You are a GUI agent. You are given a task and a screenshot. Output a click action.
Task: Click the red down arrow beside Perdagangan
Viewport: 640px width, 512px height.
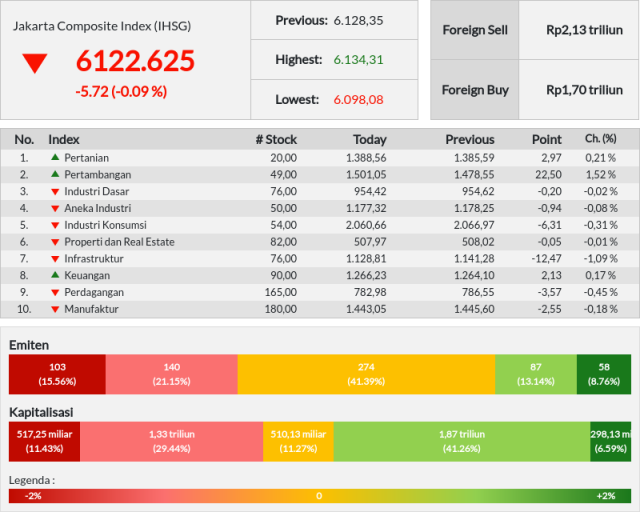(x=55, y=292)
